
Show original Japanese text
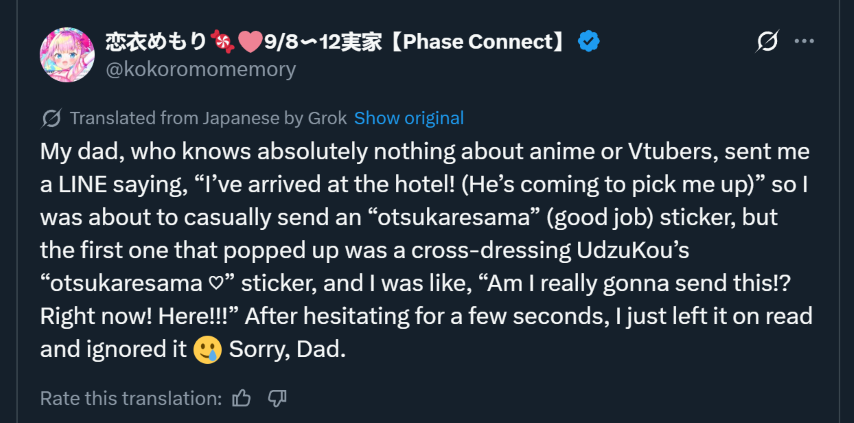click(x=408, y=118)
